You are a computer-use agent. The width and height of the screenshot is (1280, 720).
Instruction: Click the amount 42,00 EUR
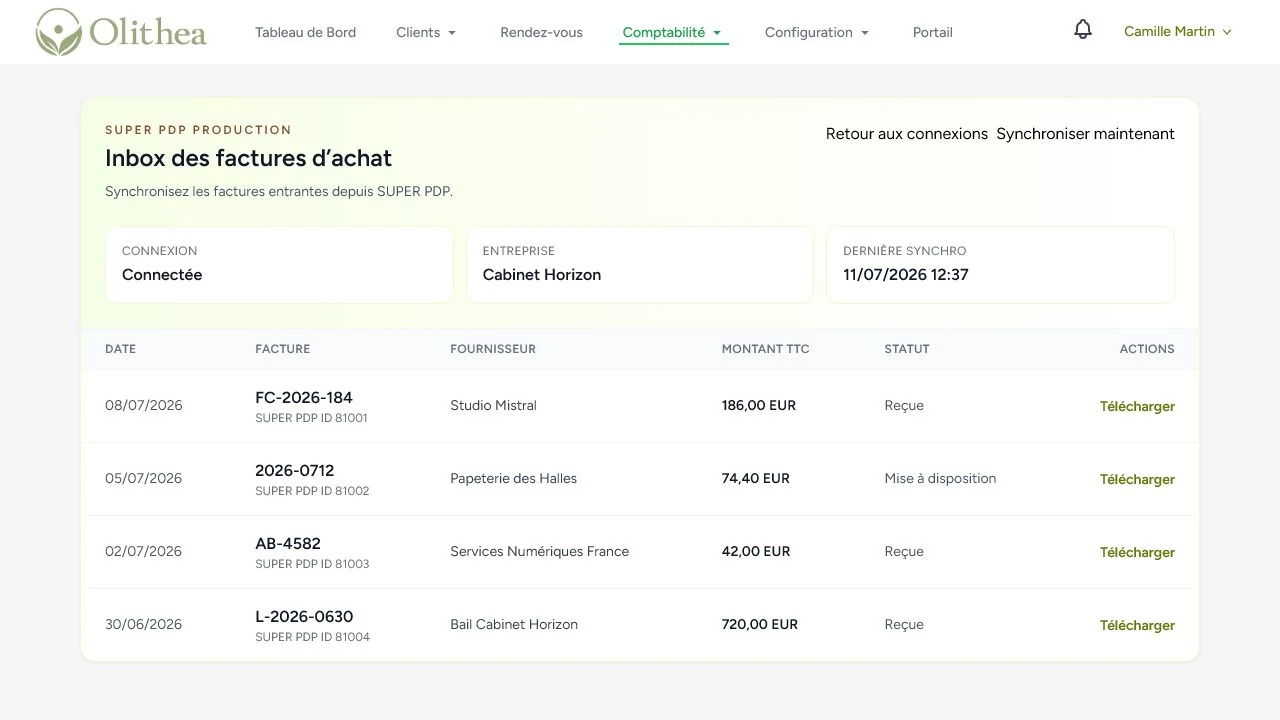[x=756, y=551]
